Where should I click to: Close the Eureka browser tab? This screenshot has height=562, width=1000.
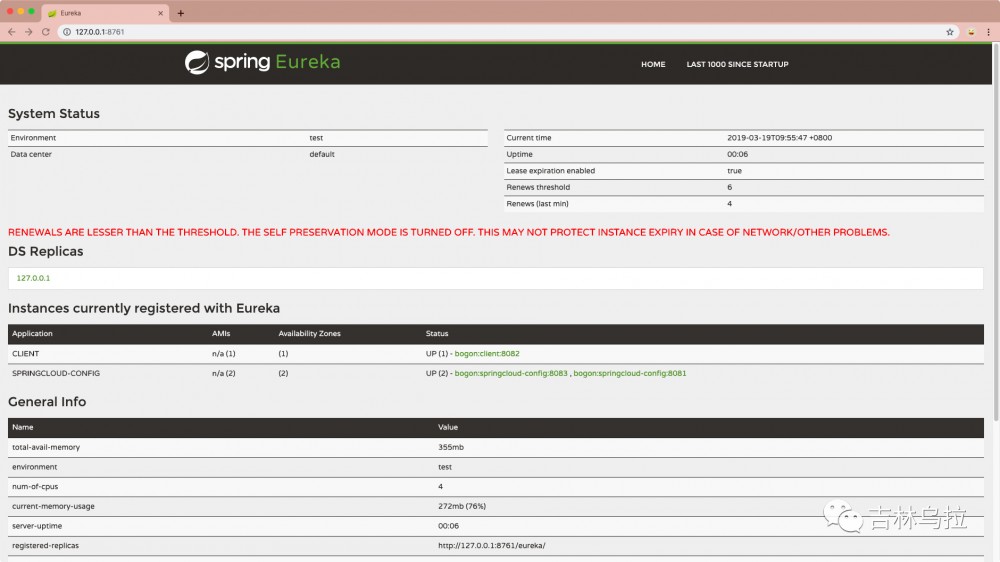160,13
